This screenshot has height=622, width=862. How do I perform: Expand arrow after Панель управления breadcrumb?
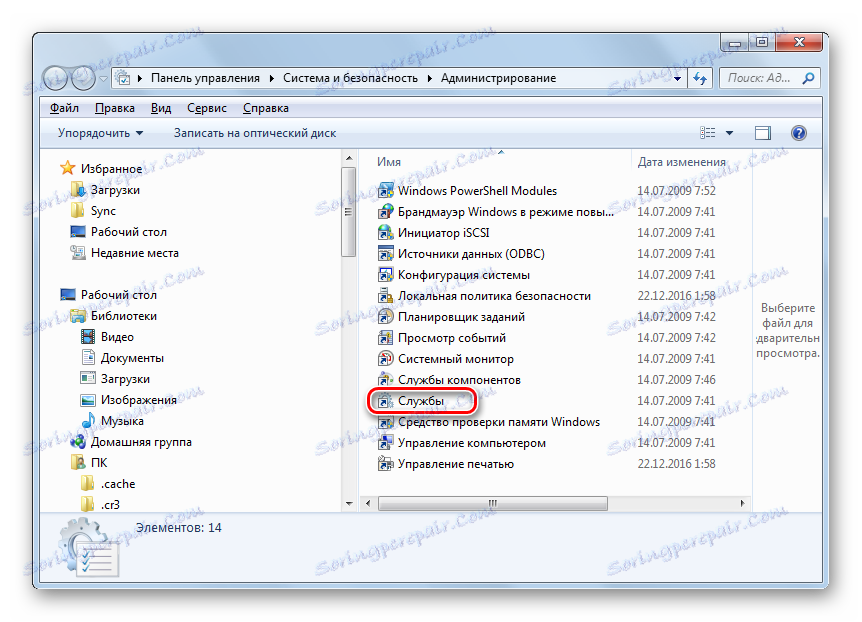[272, 78]
